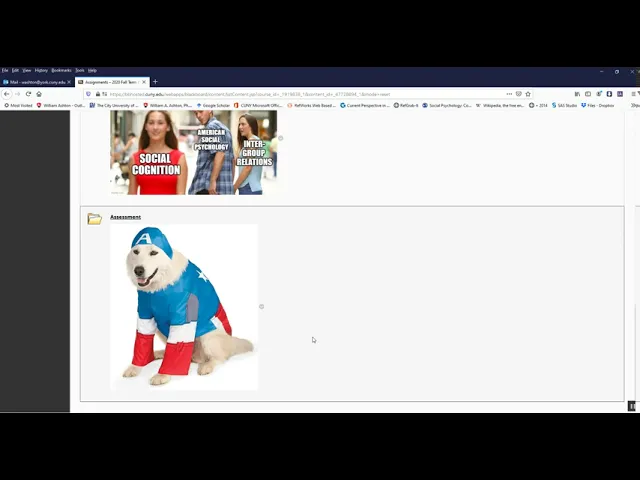This screenshot has height=480, width=640.
Task: Click the forward navigation arrow
Action: pos(18,94)
